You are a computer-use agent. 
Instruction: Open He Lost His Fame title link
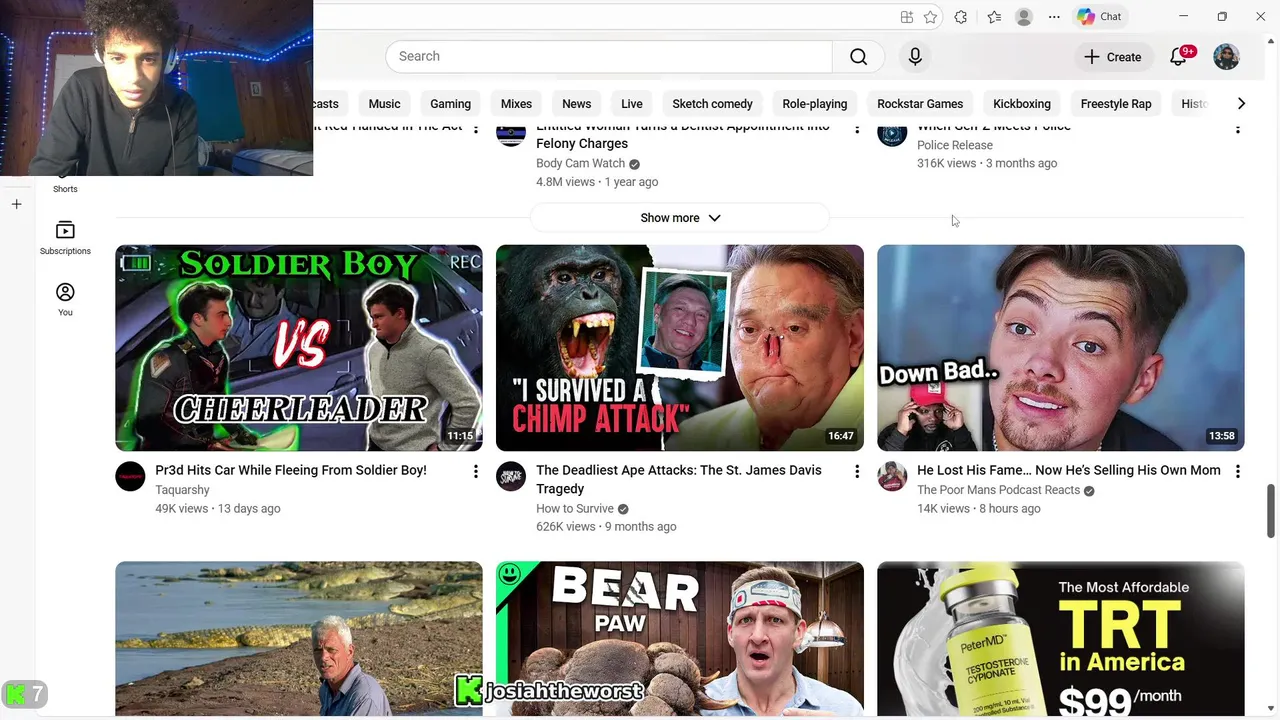1069,470
